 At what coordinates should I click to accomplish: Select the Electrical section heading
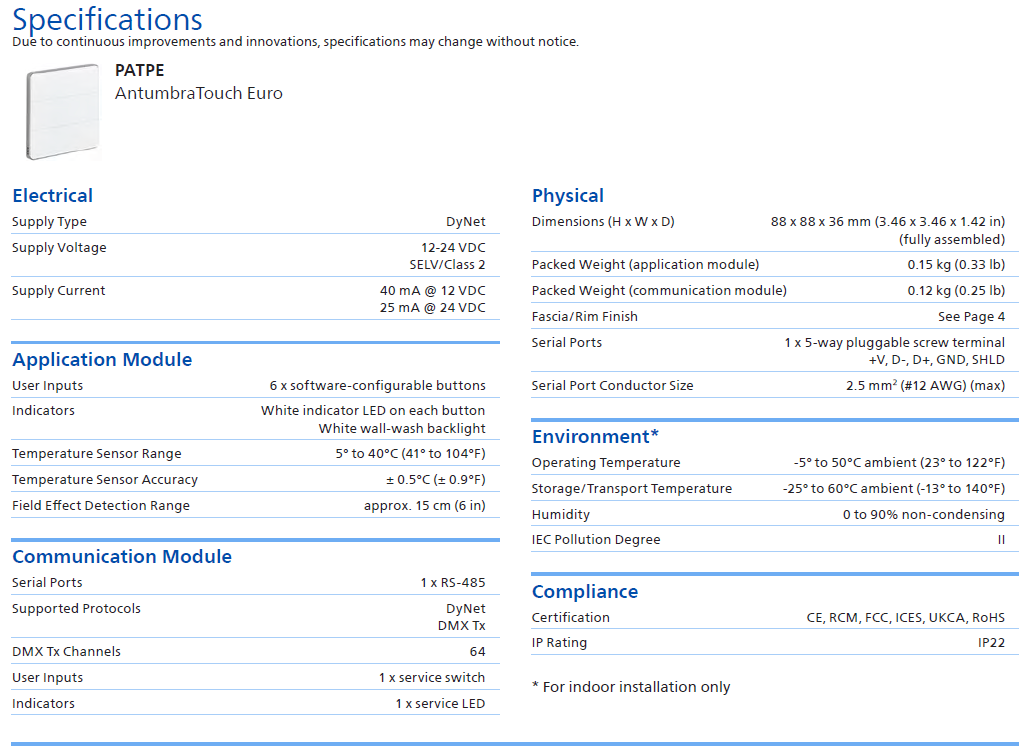[52, 196]
